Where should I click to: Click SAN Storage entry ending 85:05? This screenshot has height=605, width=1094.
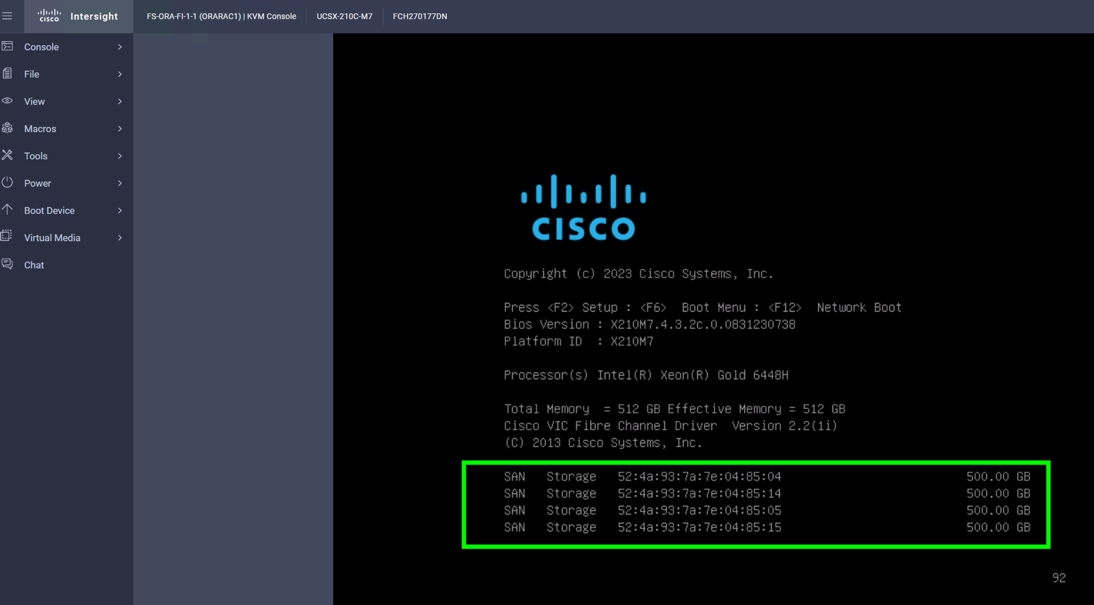click(767, 510)
